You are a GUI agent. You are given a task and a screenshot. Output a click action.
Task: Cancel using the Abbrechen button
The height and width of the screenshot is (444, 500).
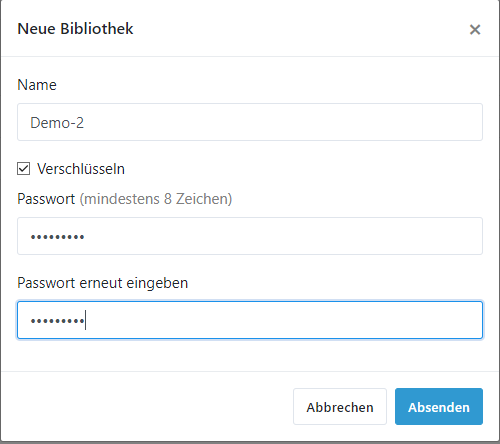pyautogui.click(x=340, y=406)
